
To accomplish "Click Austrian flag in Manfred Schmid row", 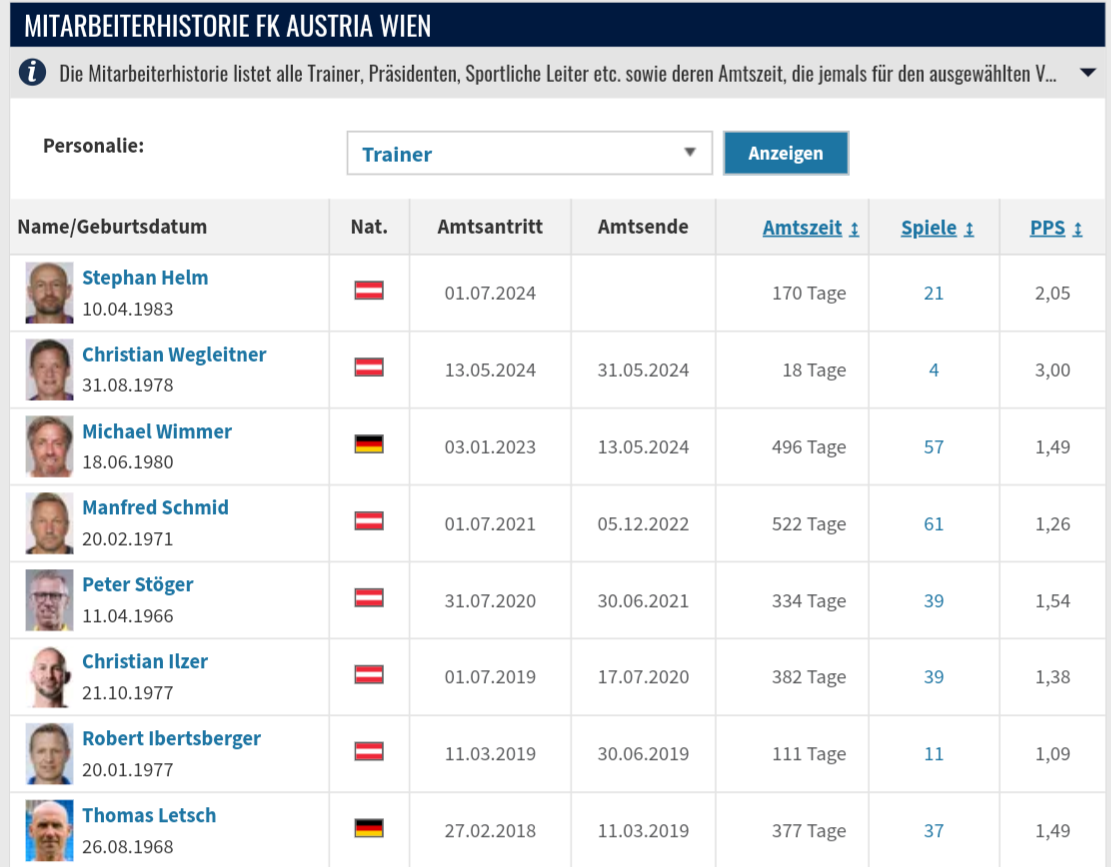I will 369,521.
